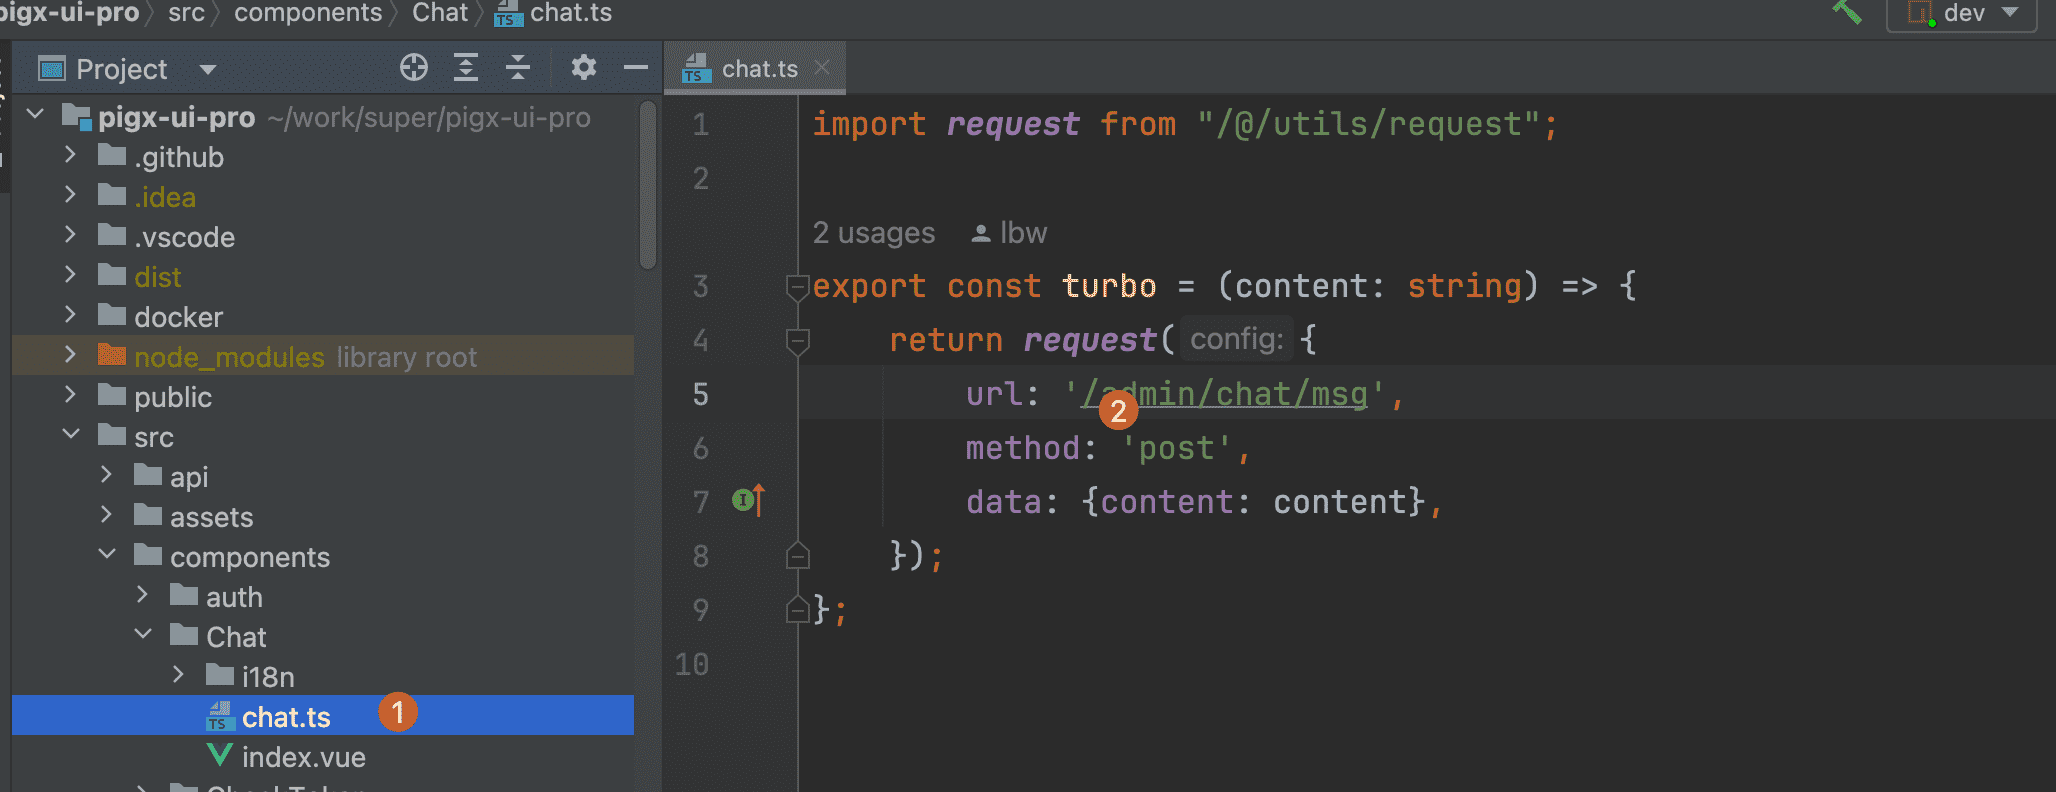Toggle code fold marker on line 3
The width and height of the screenshot is (2056, 792).
[x=797, y=288]
